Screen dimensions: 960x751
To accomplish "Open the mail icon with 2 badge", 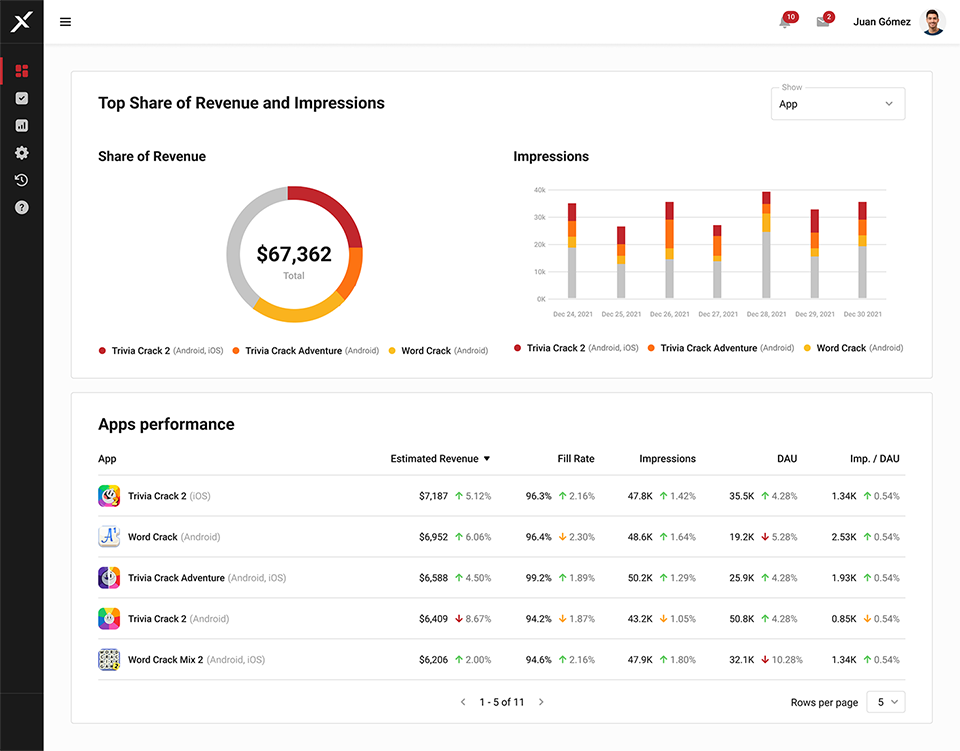I will tap(824, 20).
